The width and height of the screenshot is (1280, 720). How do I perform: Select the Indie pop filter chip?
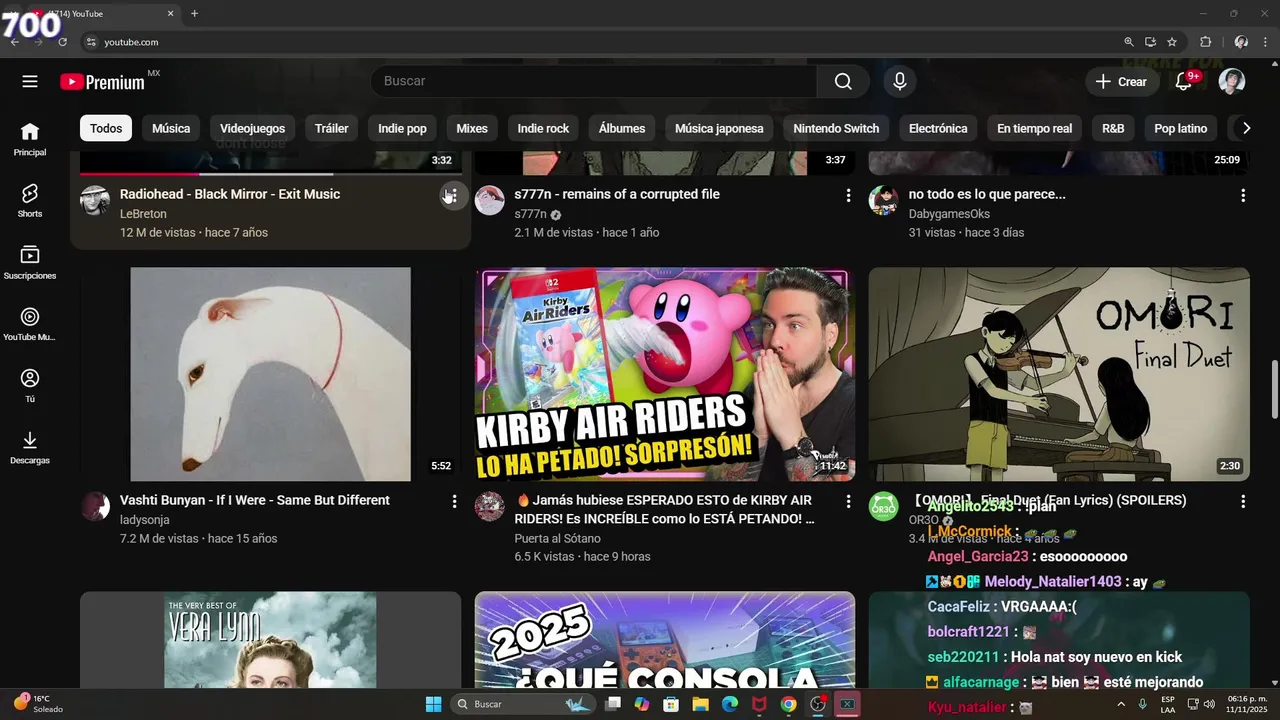pos(402,128)
